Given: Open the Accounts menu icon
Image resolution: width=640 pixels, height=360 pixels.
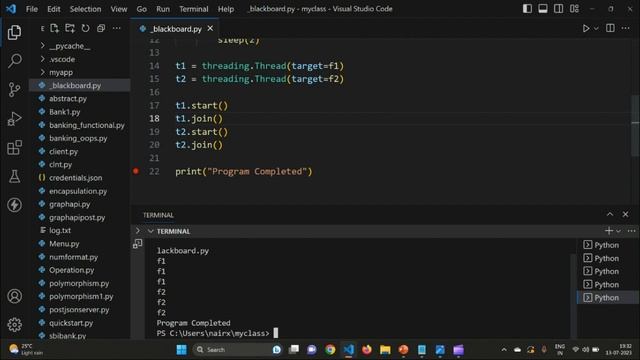Looking at the screenshot, I should [x=14, y=296].
